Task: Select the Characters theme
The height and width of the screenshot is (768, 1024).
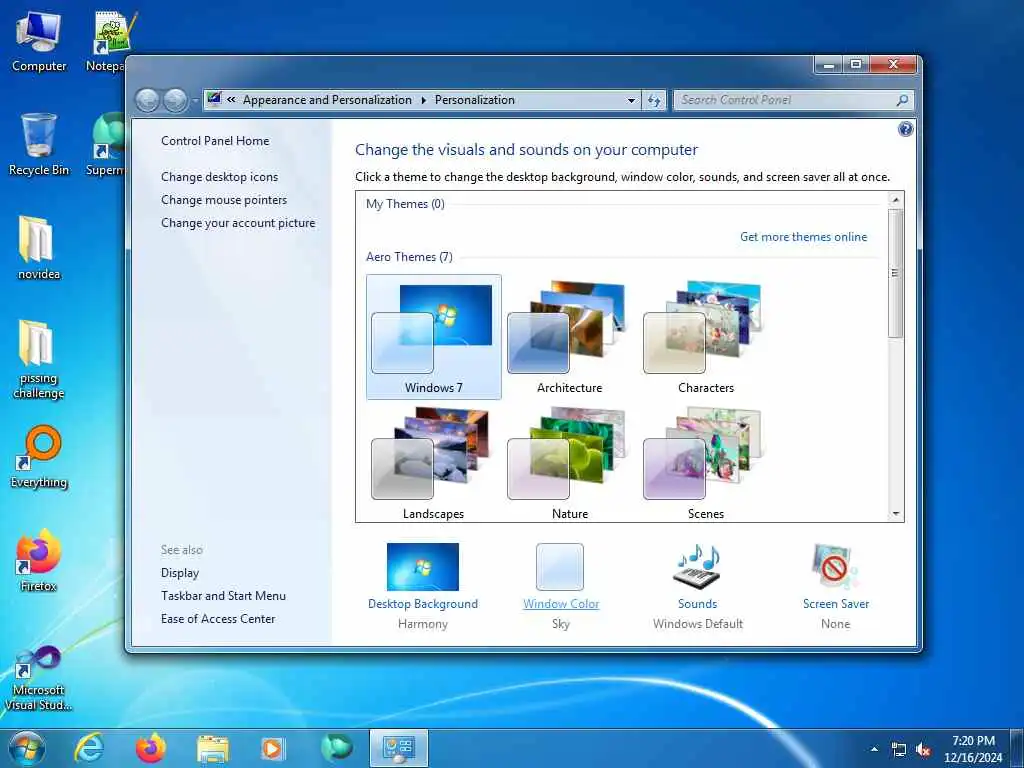Action: [x=705, y=337]
